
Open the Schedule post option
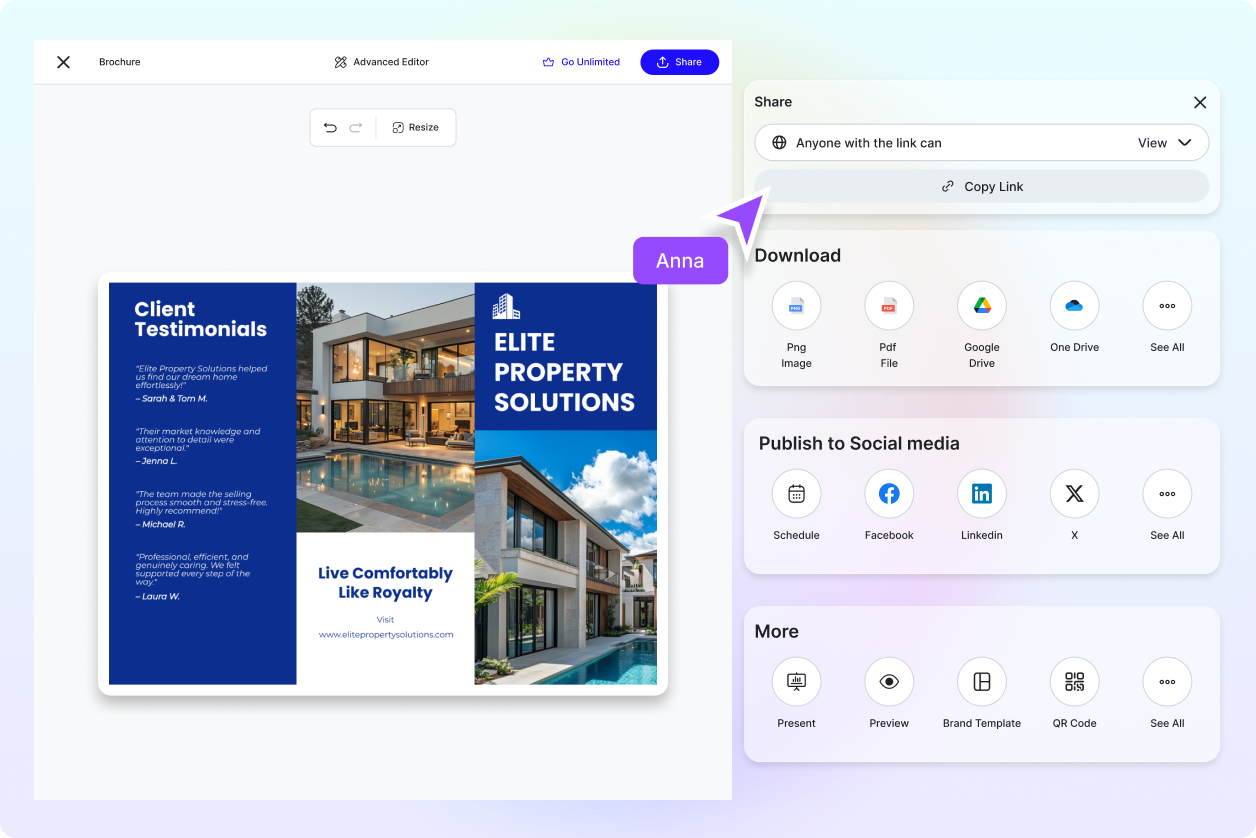click(x=796, y=494)
